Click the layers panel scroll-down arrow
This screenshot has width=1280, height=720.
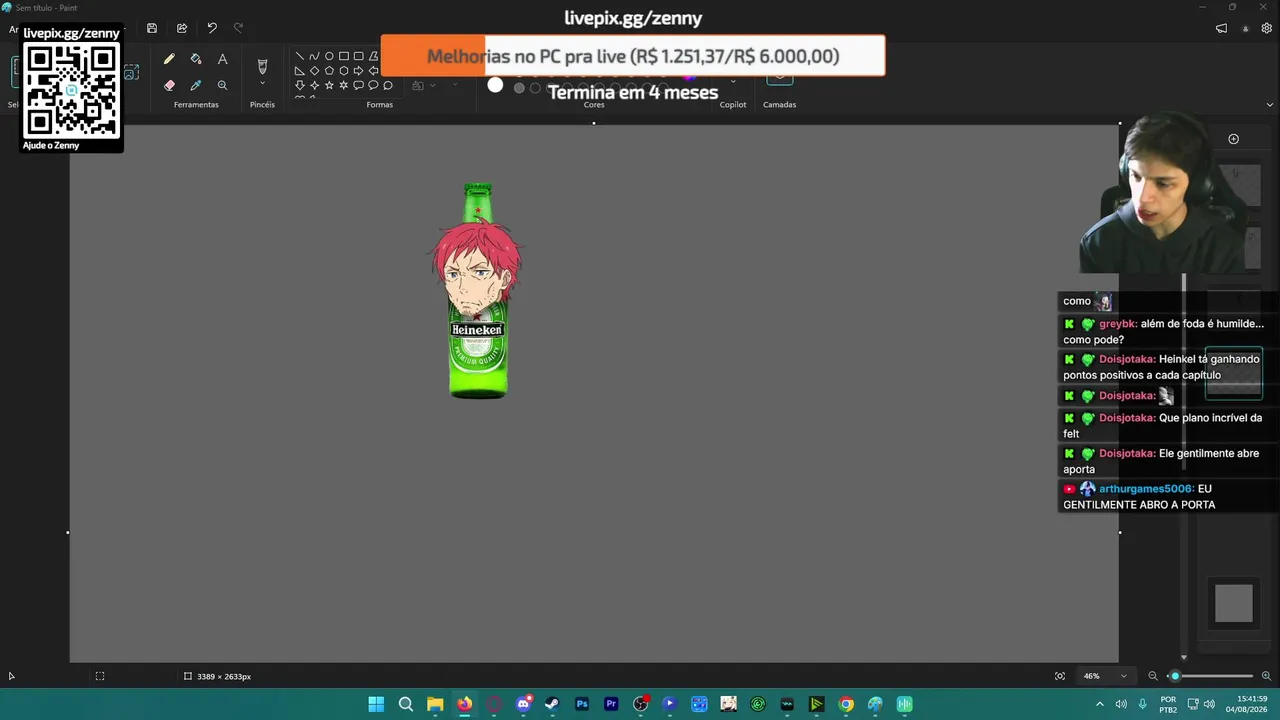pyautogui.click(x=1184, y=657)
